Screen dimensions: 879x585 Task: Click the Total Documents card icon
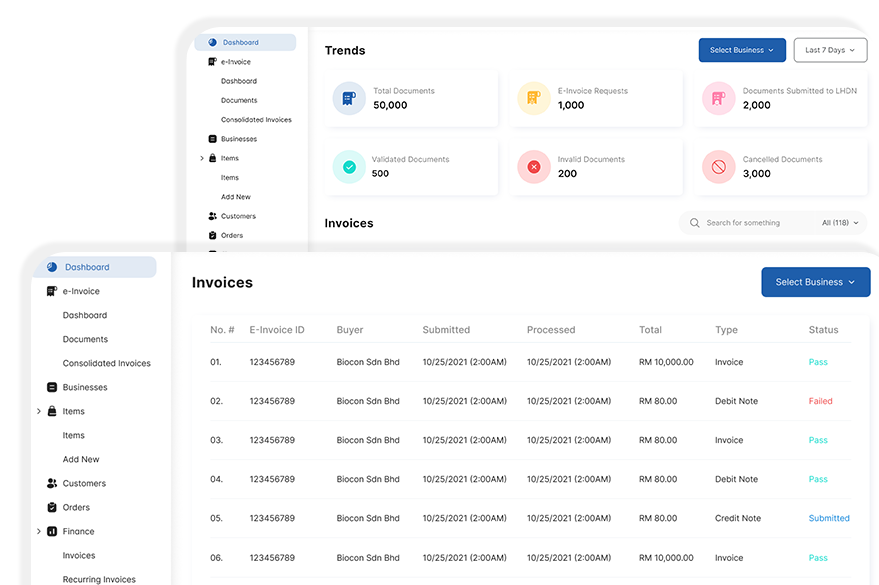tap(349, 98)
